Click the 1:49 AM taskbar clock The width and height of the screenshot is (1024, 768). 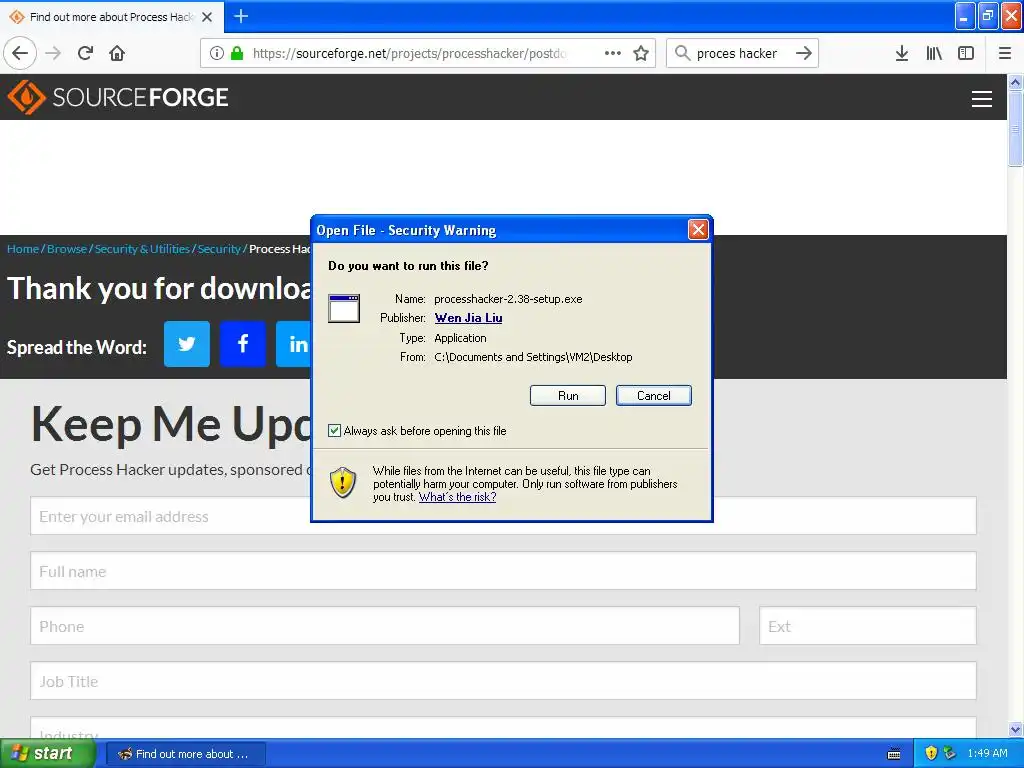coord(987,753)
